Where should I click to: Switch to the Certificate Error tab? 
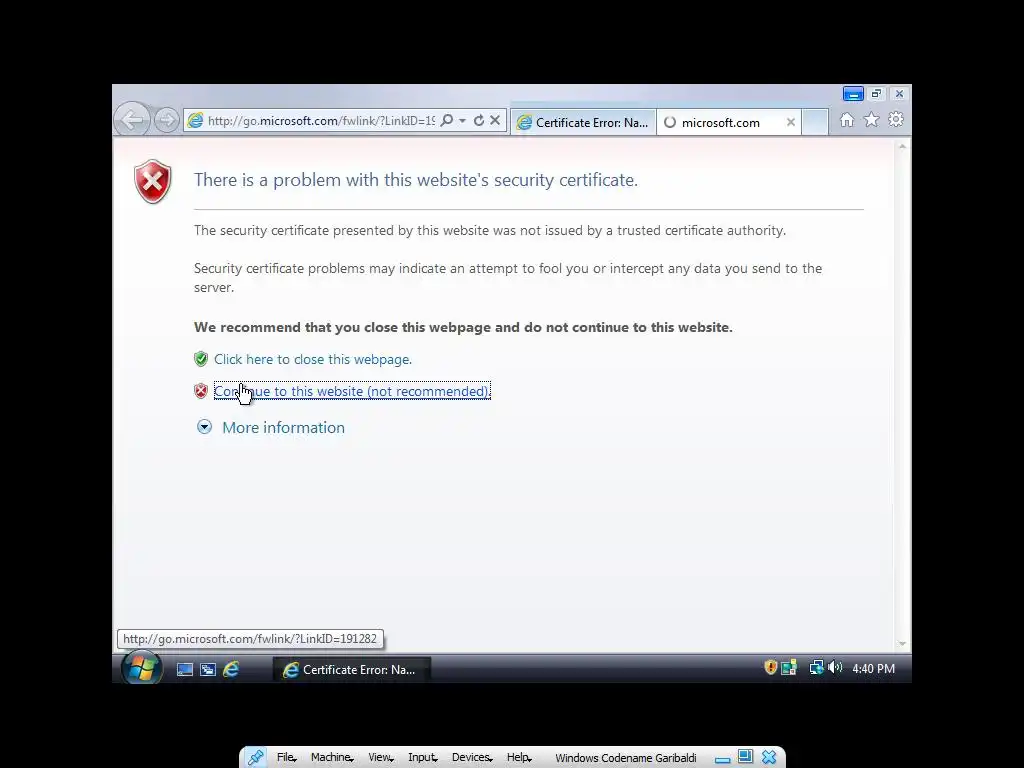tap(583, 122)
